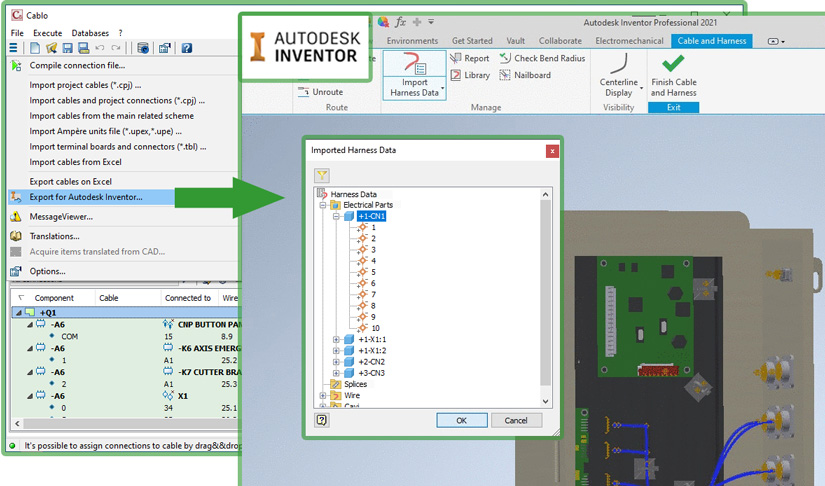Click the harness tree scrollbar down arrow

click(x=545, y=401)
